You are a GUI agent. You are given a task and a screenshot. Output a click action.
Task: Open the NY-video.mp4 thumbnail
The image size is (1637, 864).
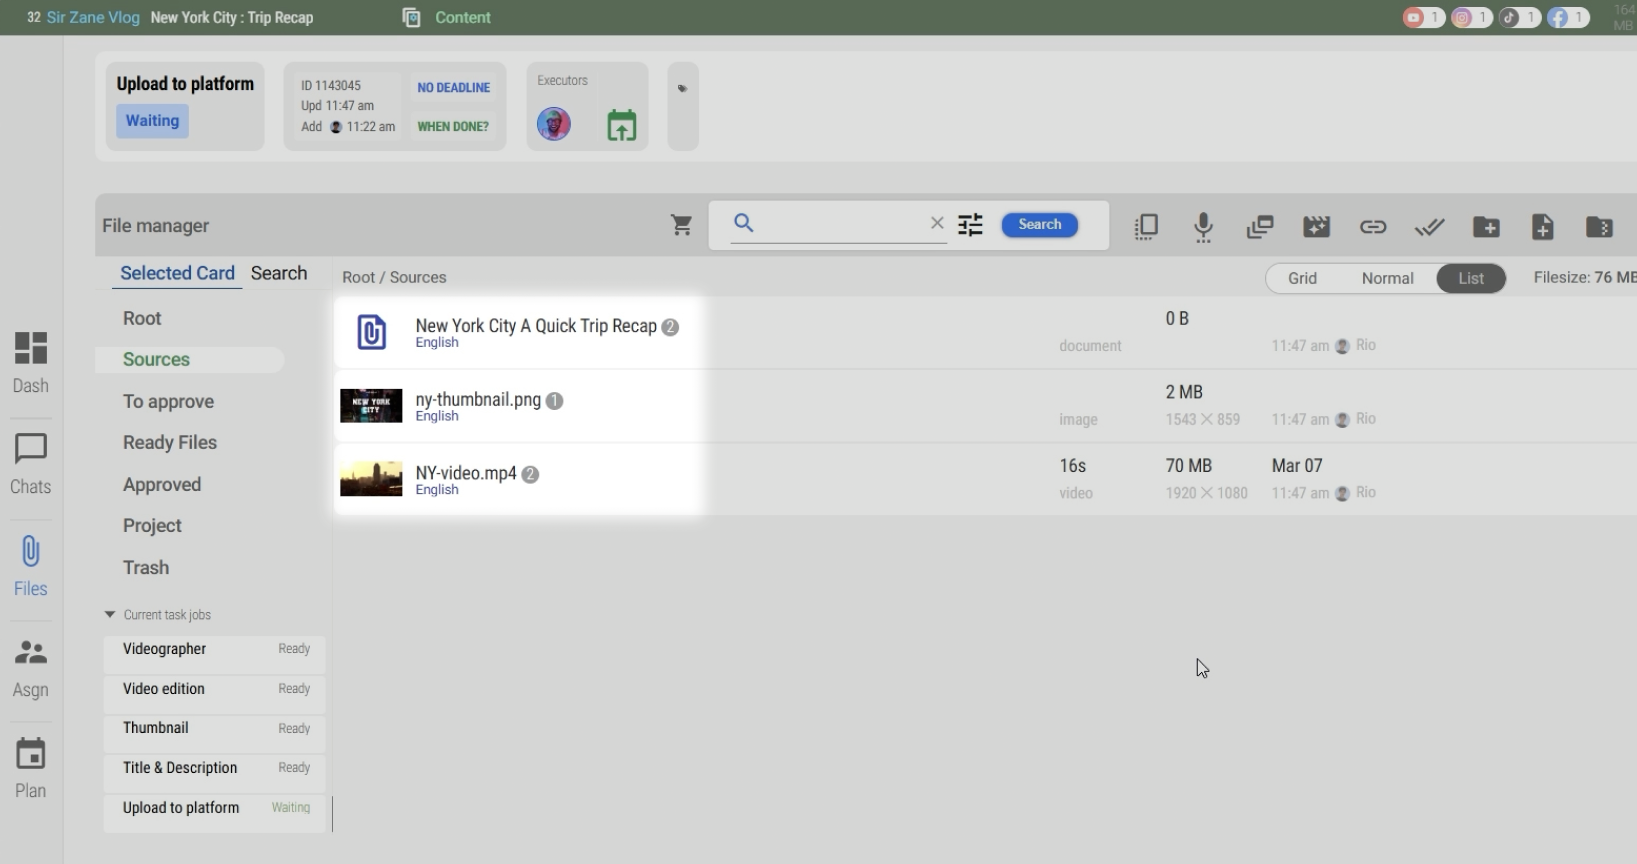[371, 479]
